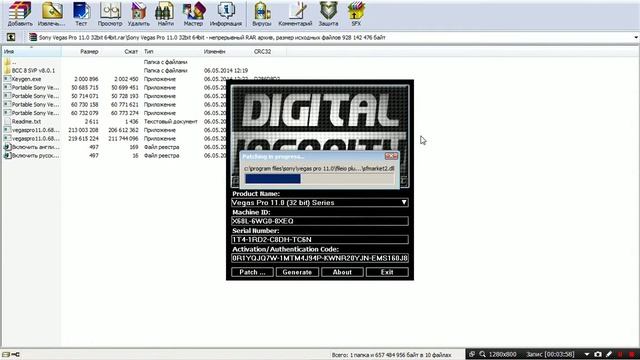Screen dimensions: 640x360
Task: Sort files by Имя column
Action: 32,51
